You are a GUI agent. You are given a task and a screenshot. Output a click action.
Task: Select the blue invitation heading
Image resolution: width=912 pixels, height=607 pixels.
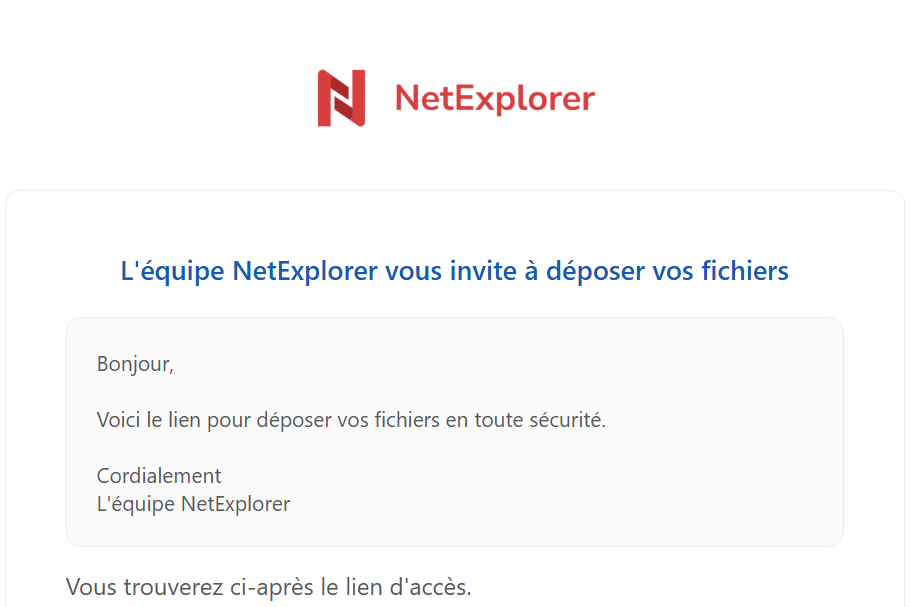pyautogui.click(x=454, y=272)
